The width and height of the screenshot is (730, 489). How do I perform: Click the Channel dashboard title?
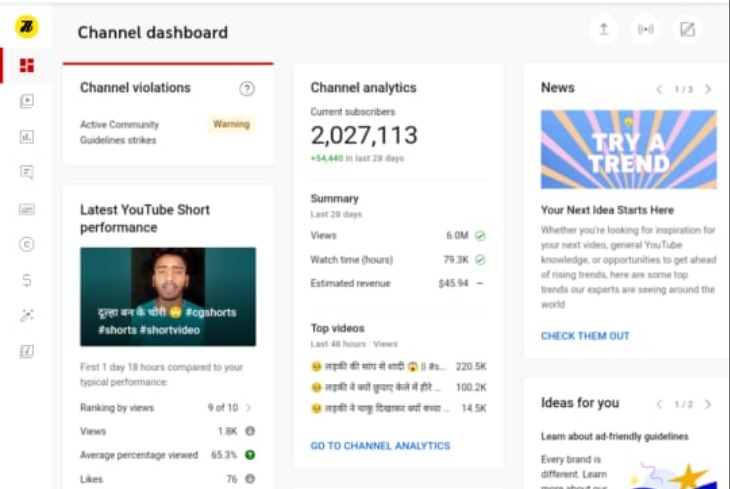153,33
